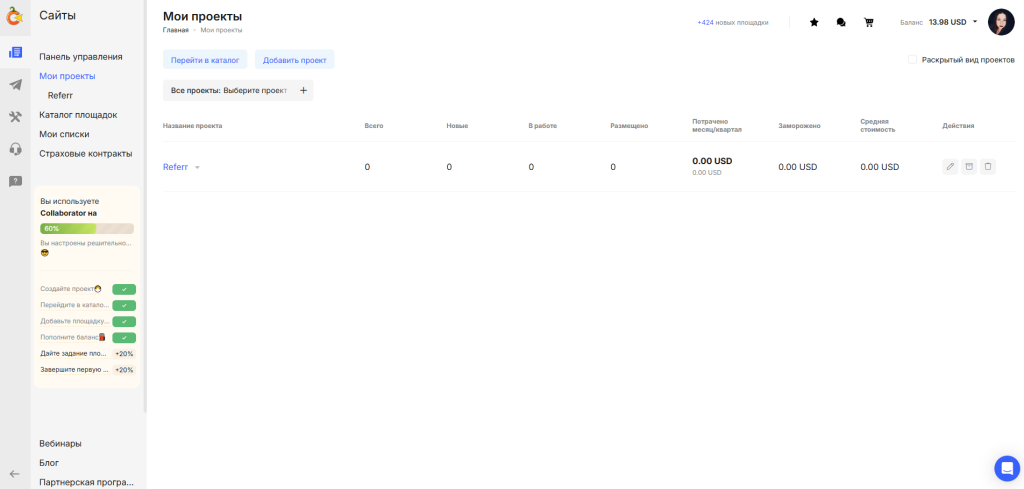This screenshot has width=1024, height=489.
Task: Open the 'Все проекты' project selector
Action: coord(238,90)
